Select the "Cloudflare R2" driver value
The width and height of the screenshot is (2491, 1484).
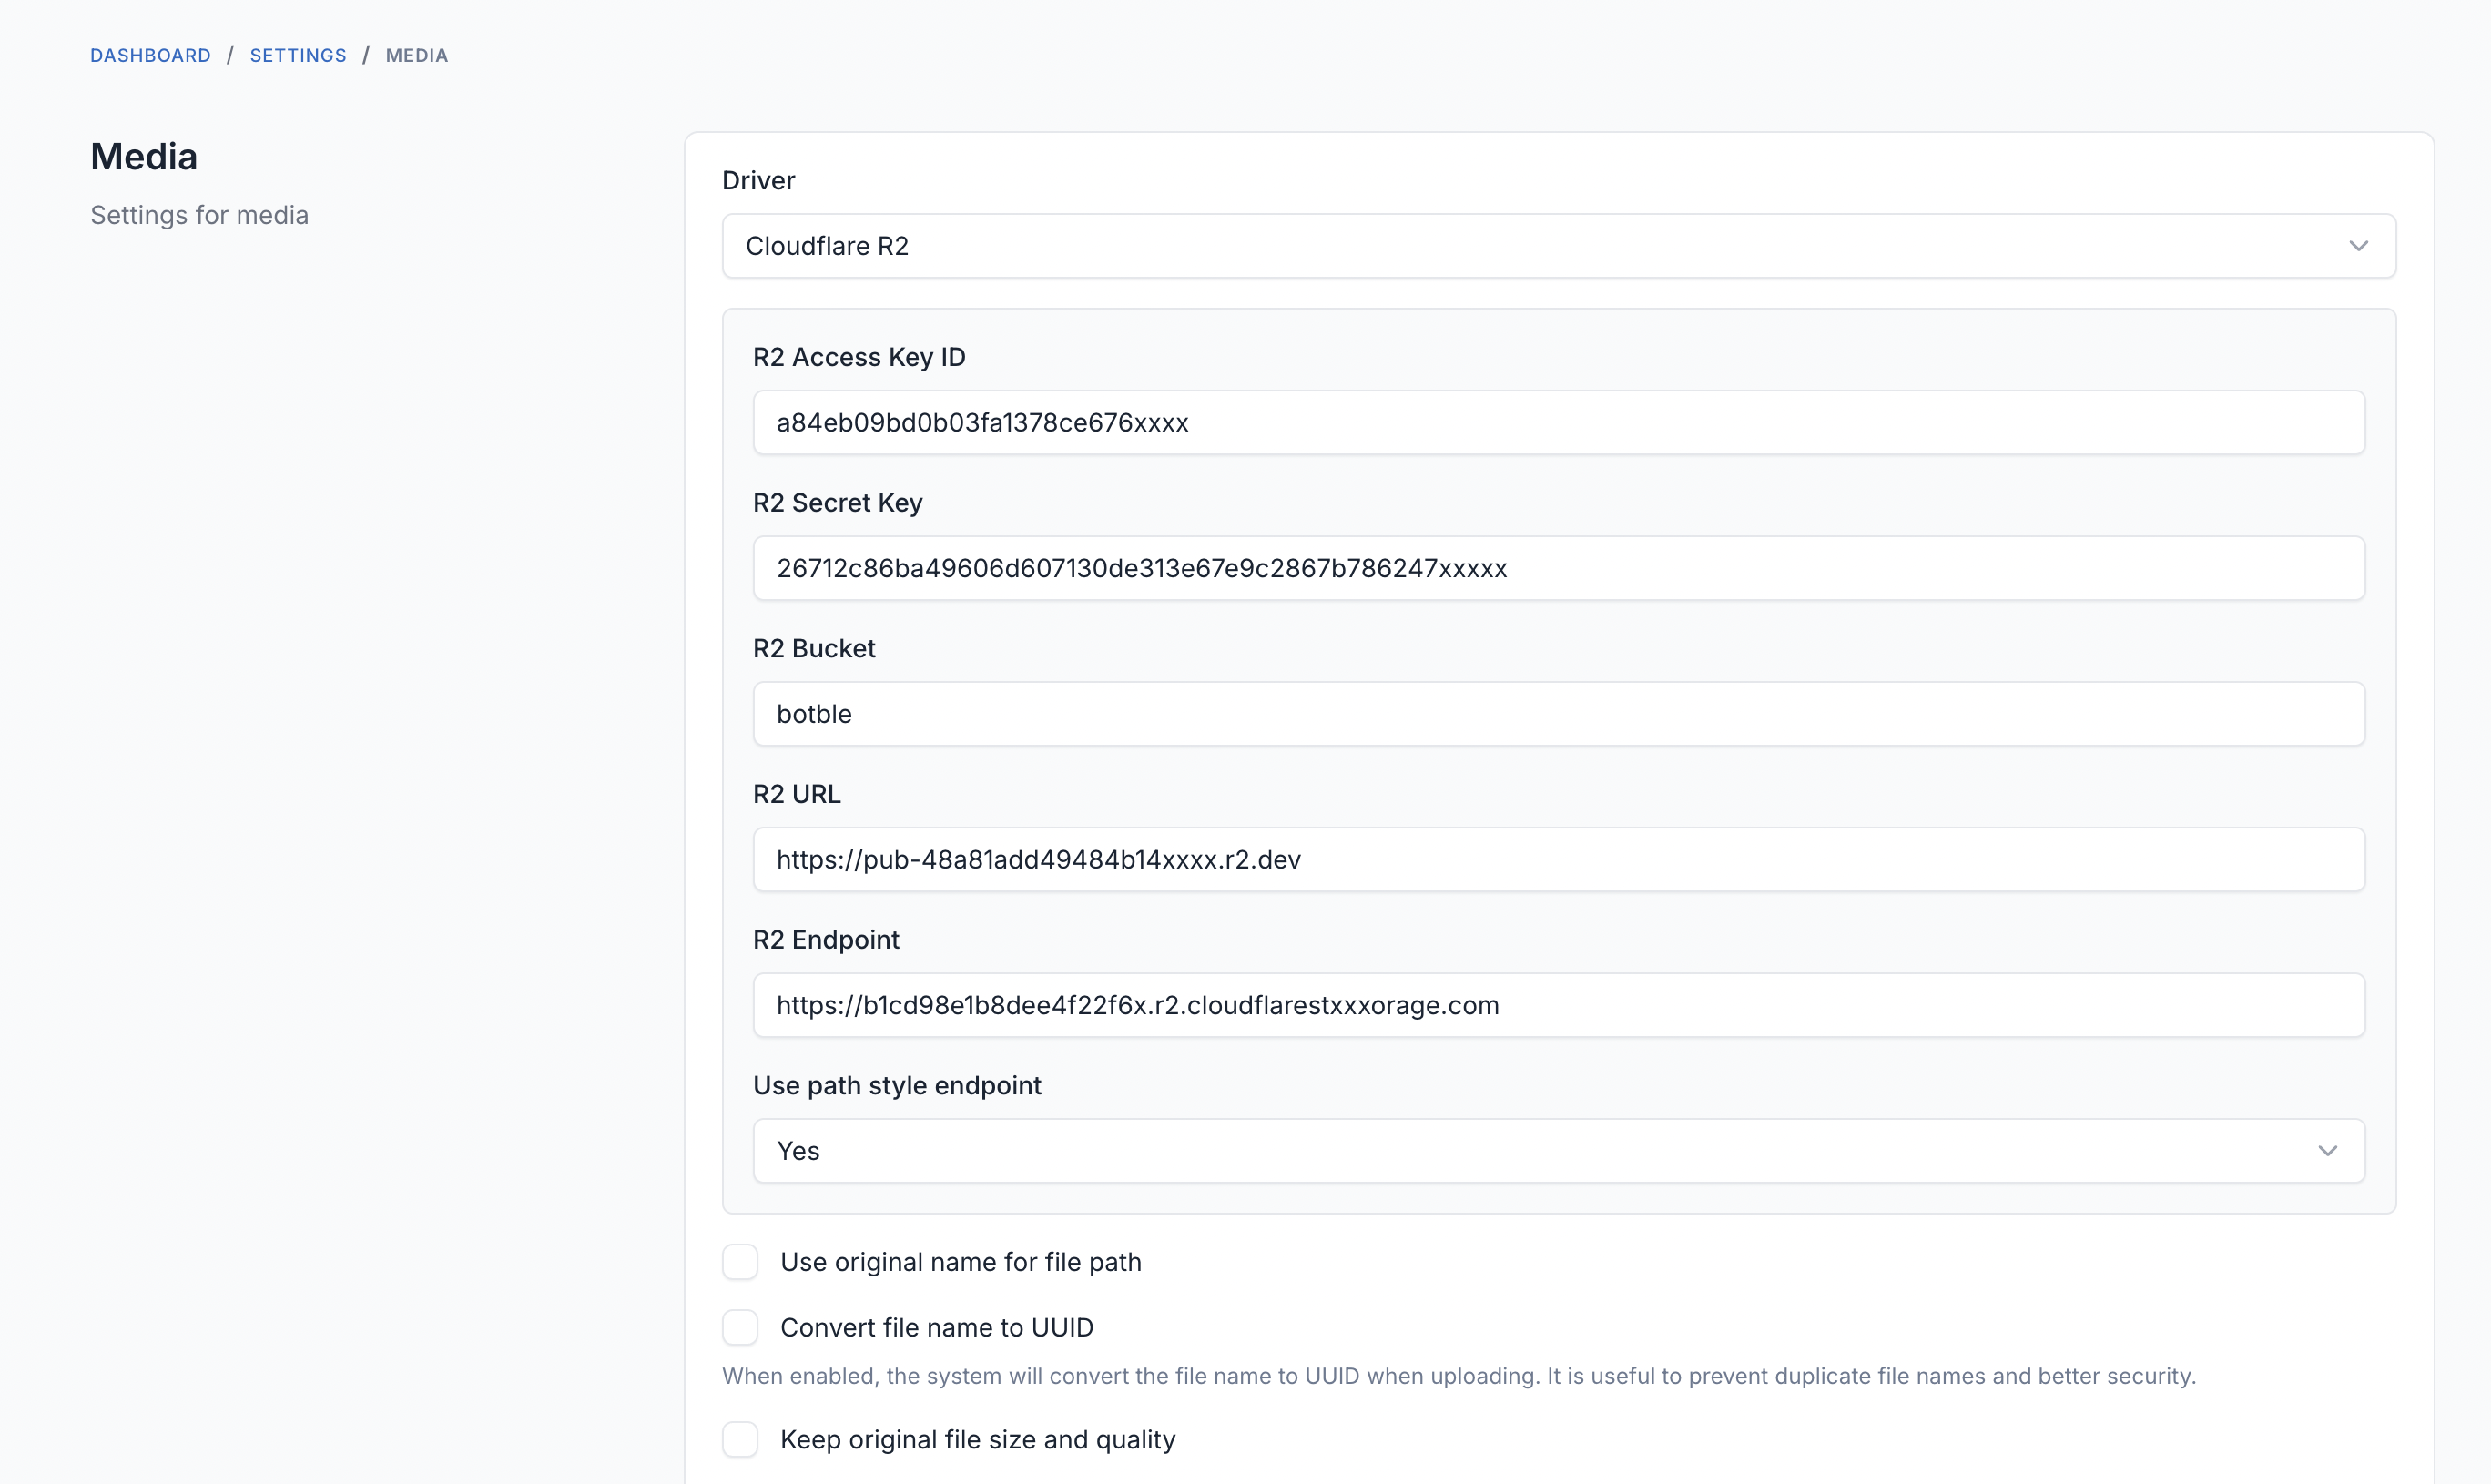tap(827, 245)
